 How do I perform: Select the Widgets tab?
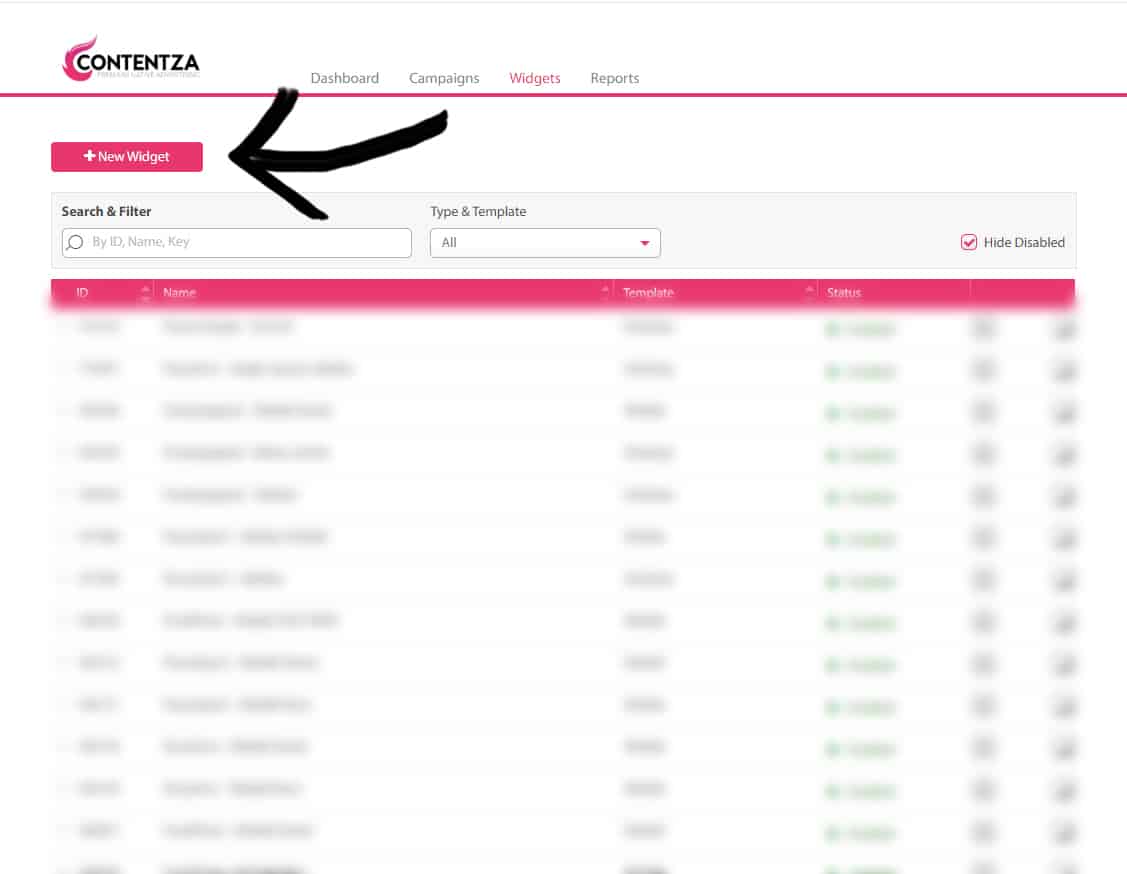click(x=534, y=78)
